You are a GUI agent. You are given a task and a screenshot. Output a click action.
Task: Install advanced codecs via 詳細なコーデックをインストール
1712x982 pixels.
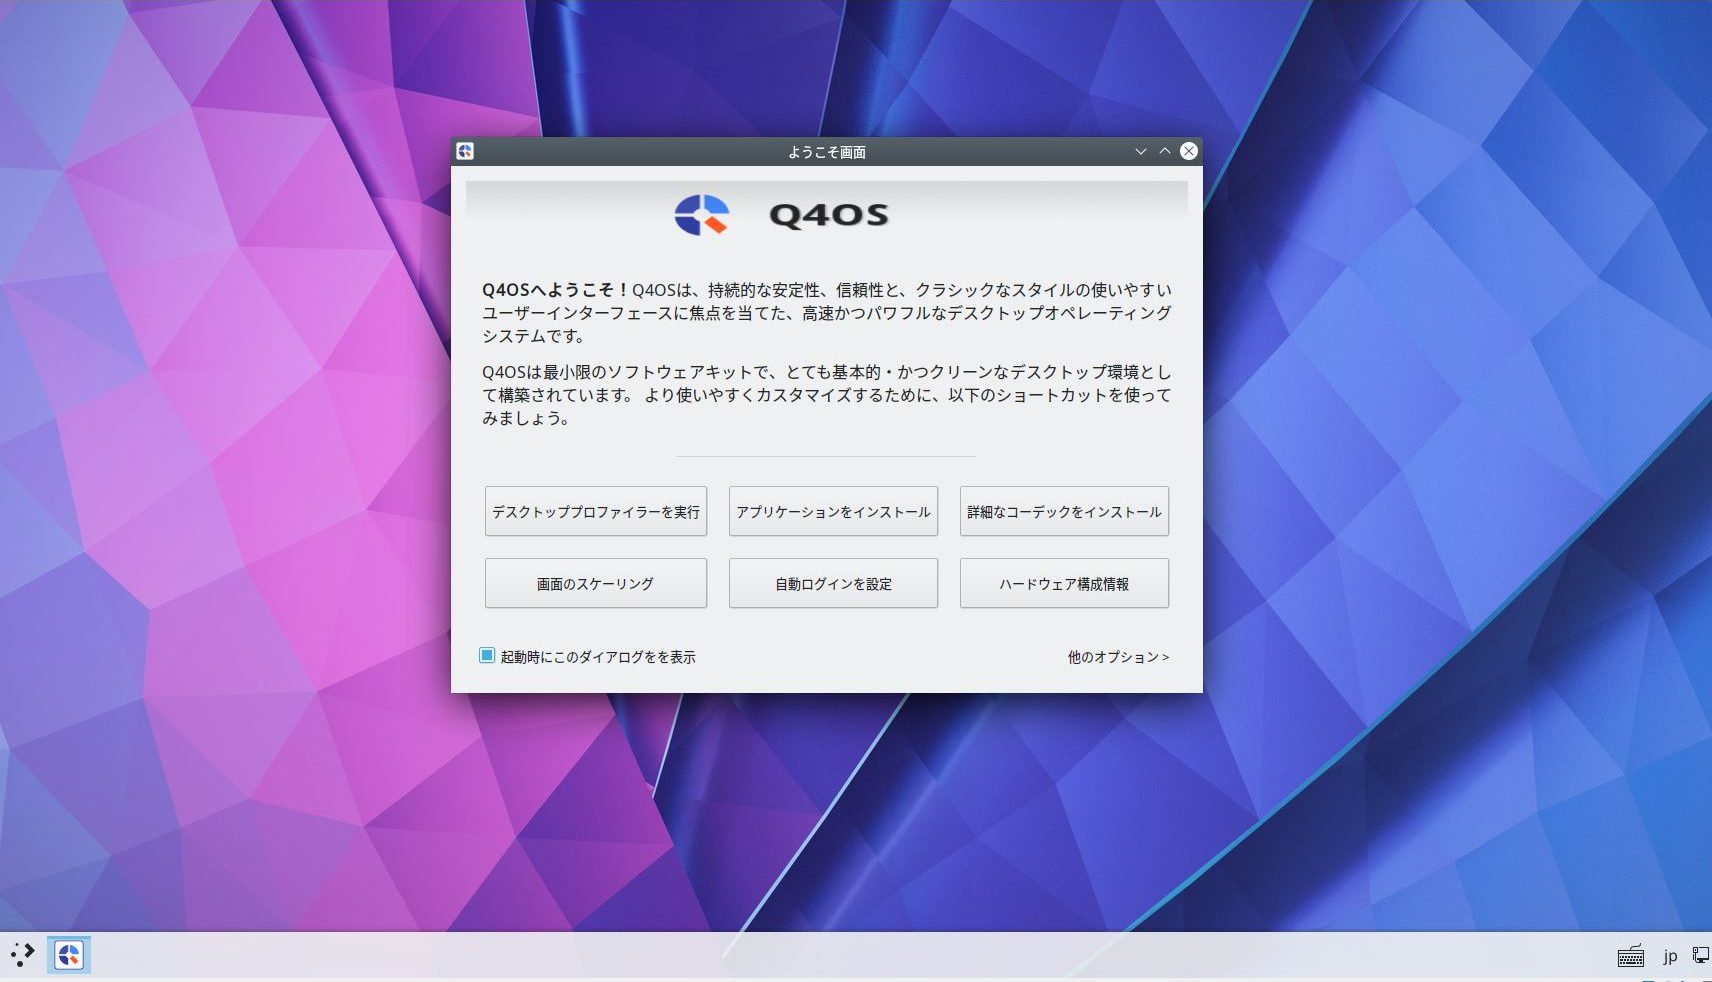click(x=1064, y=511)
